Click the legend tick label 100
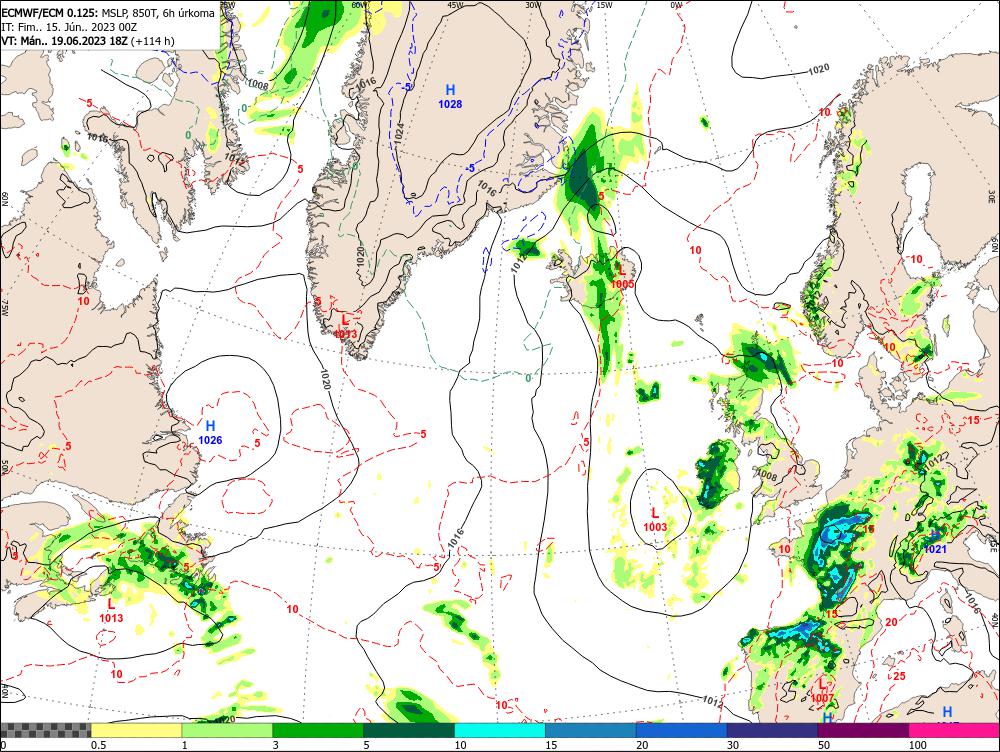The image size is (1000, 752). coord(918,745)
